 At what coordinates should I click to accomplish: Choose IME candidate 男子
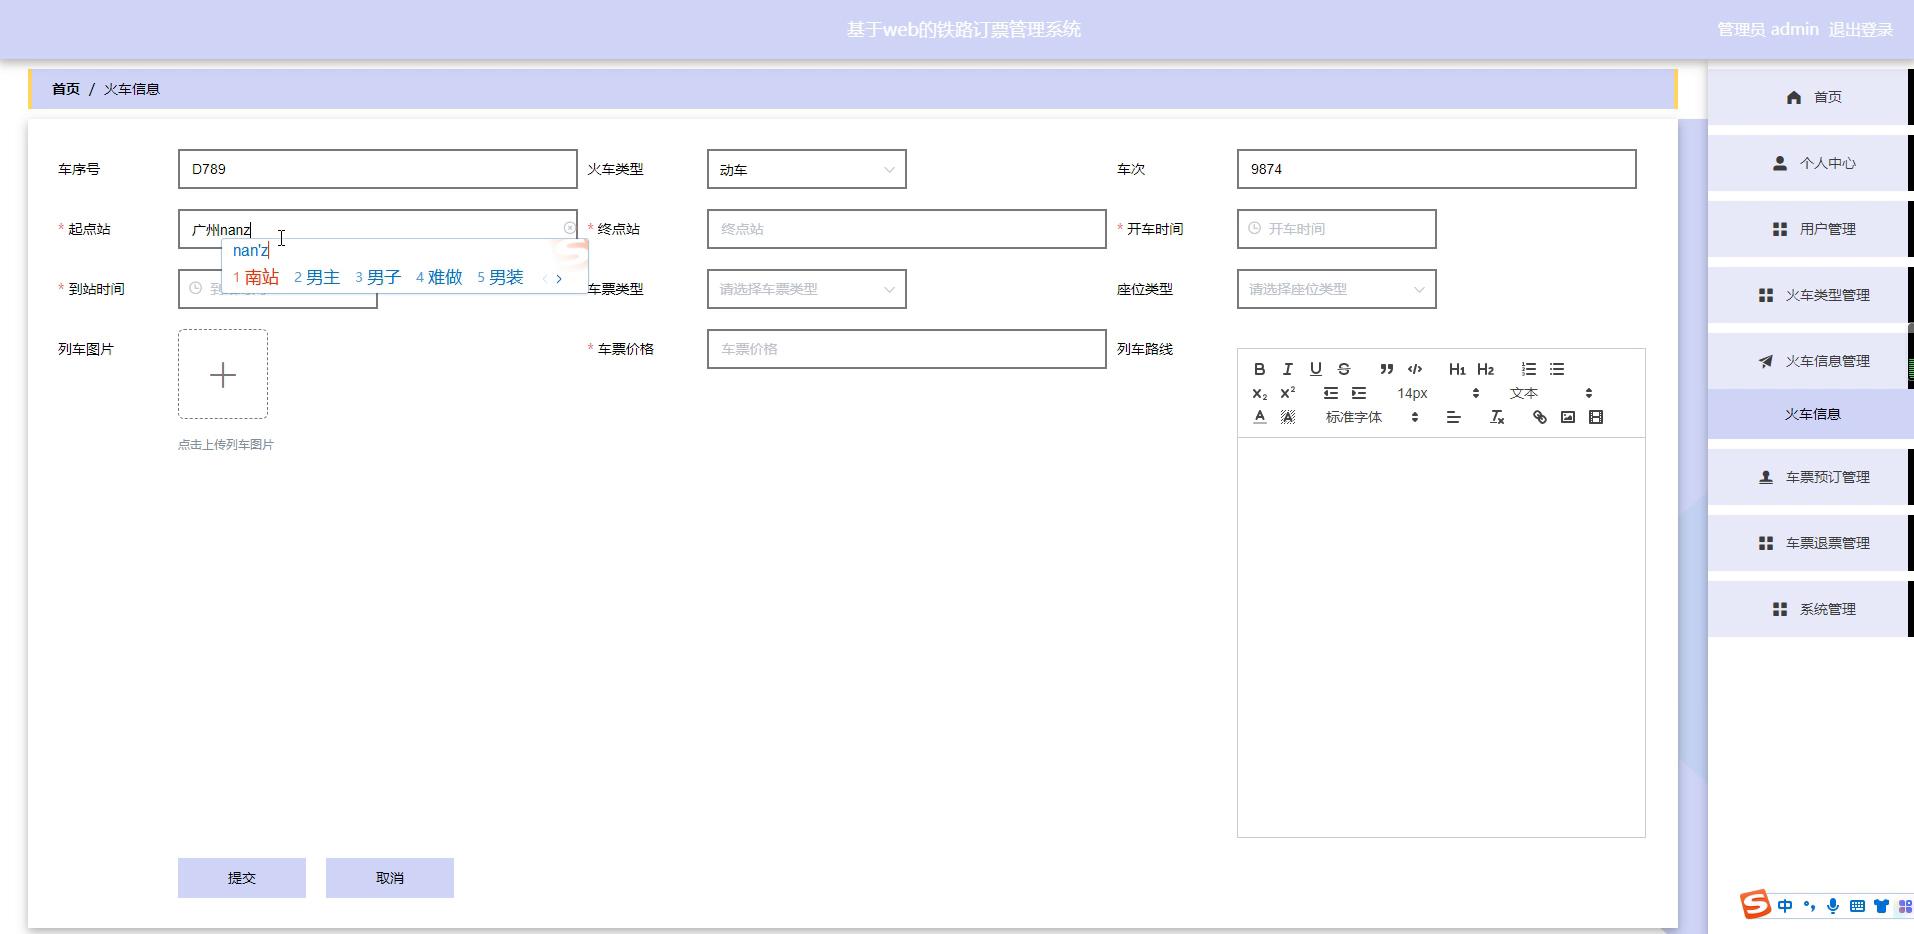tap(378, 278)
